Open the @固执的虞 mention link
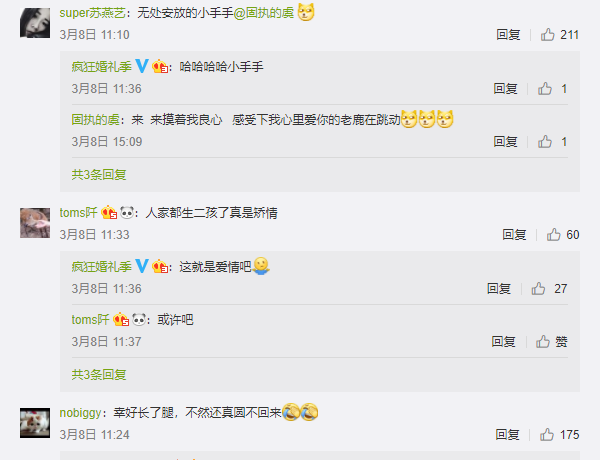Viewport: 600px width, 460px height. [264, 13]
